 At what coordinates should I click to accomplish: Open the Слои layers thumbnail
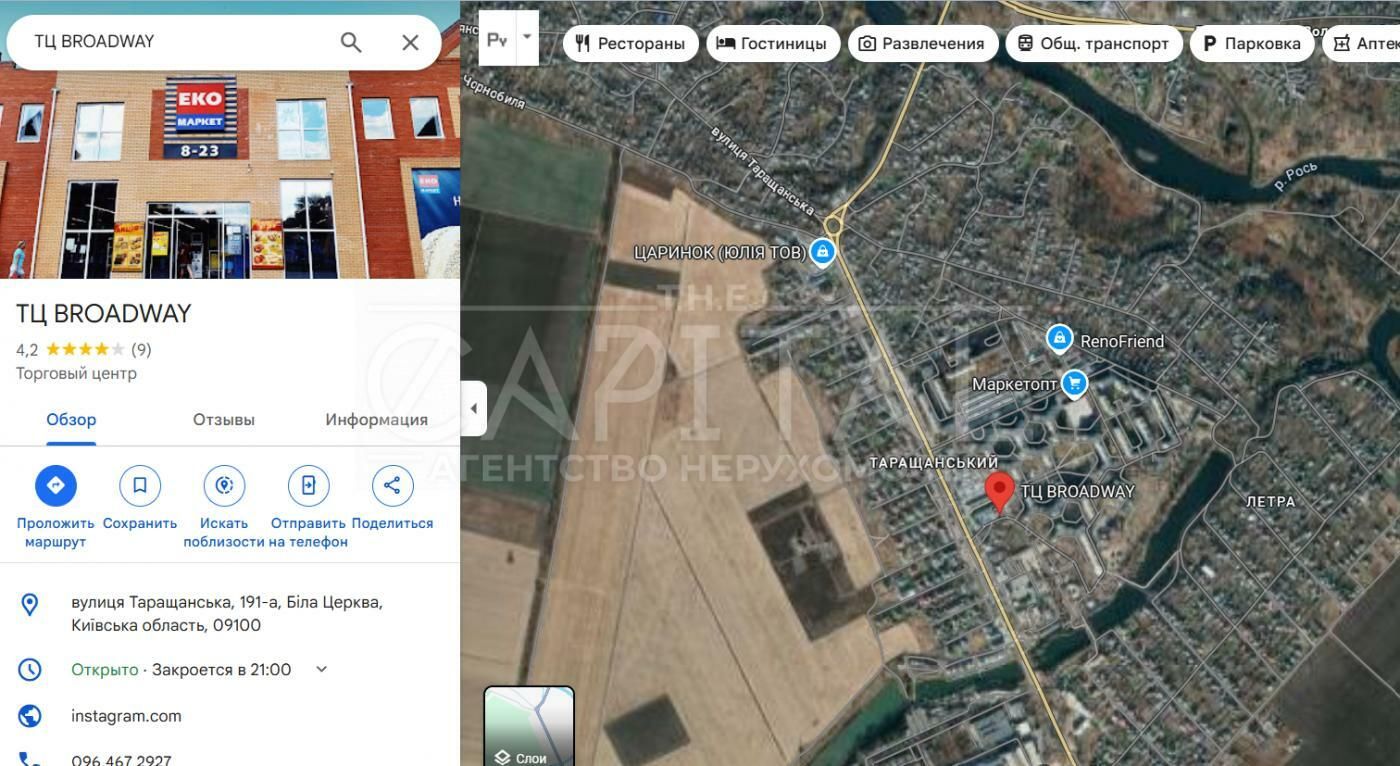529,727
